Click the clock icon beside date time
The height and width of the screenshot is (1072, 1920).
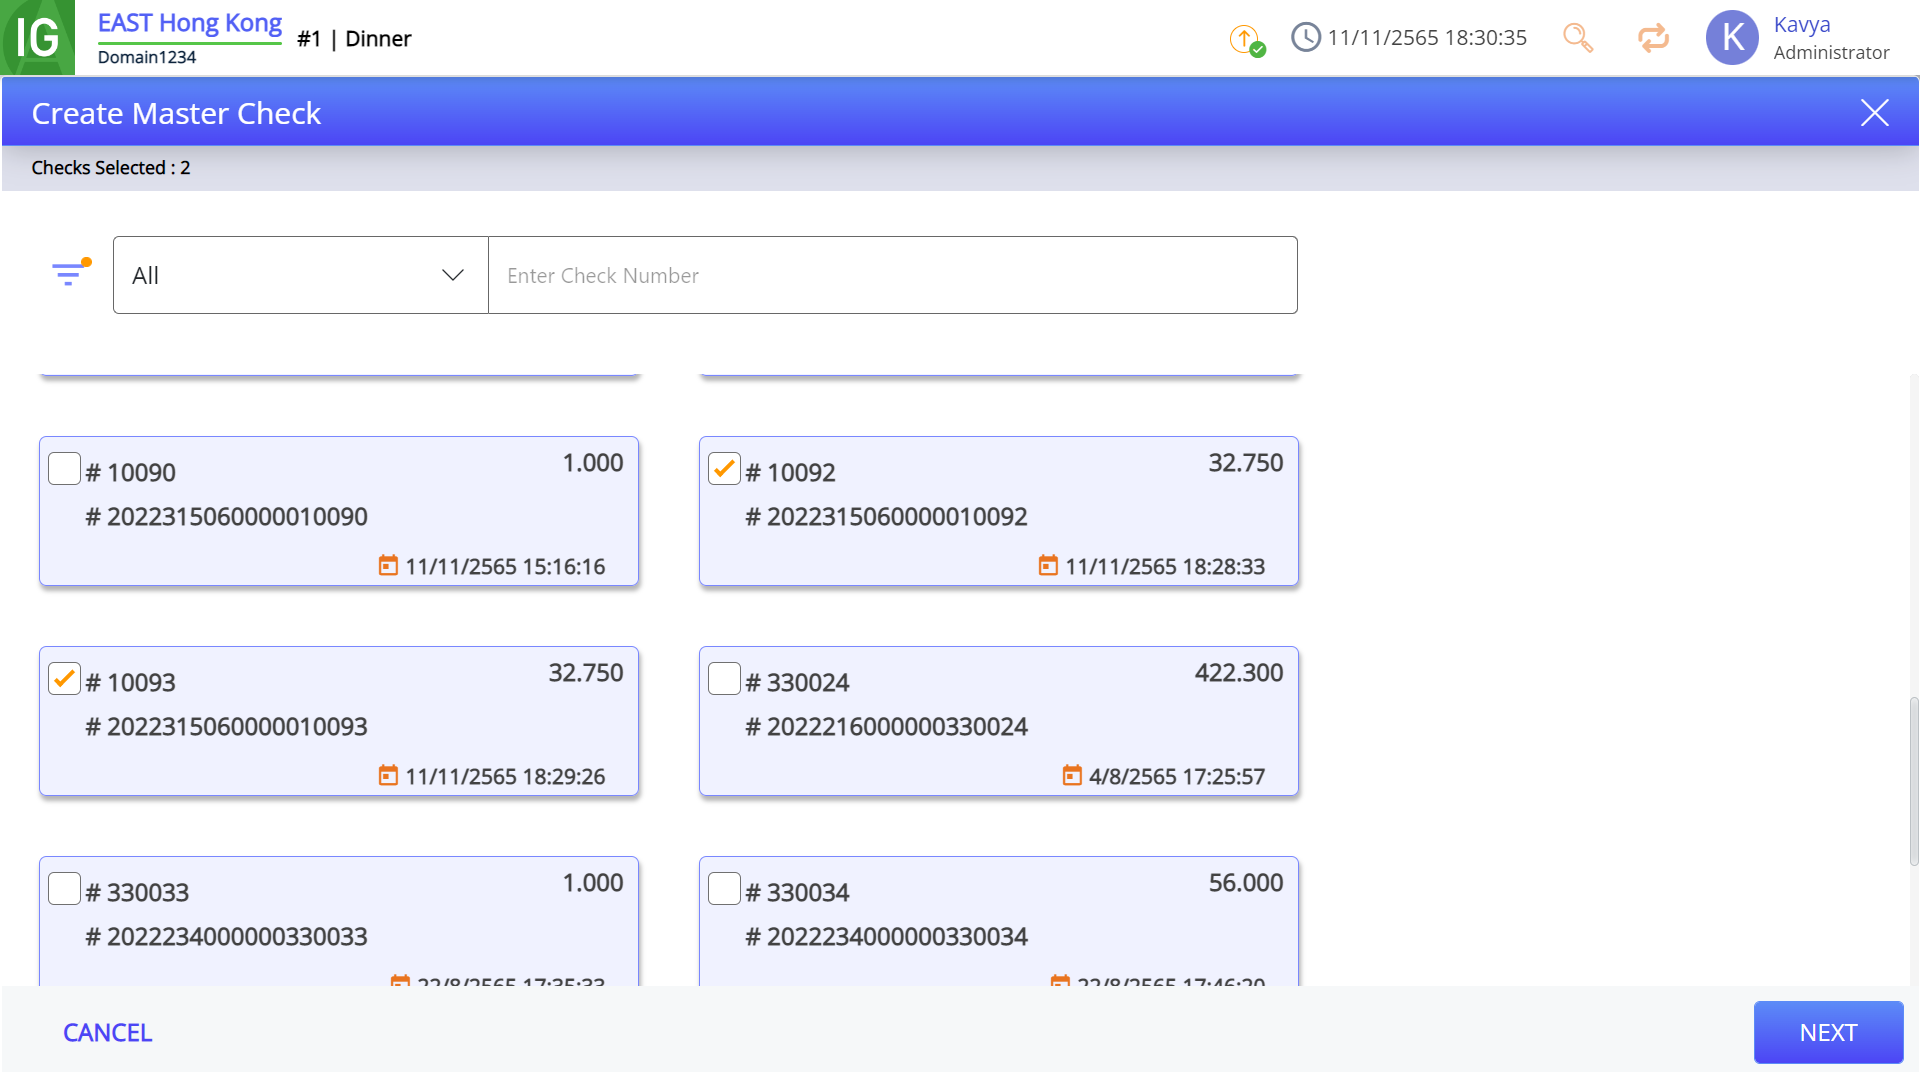coord(1305,38)
